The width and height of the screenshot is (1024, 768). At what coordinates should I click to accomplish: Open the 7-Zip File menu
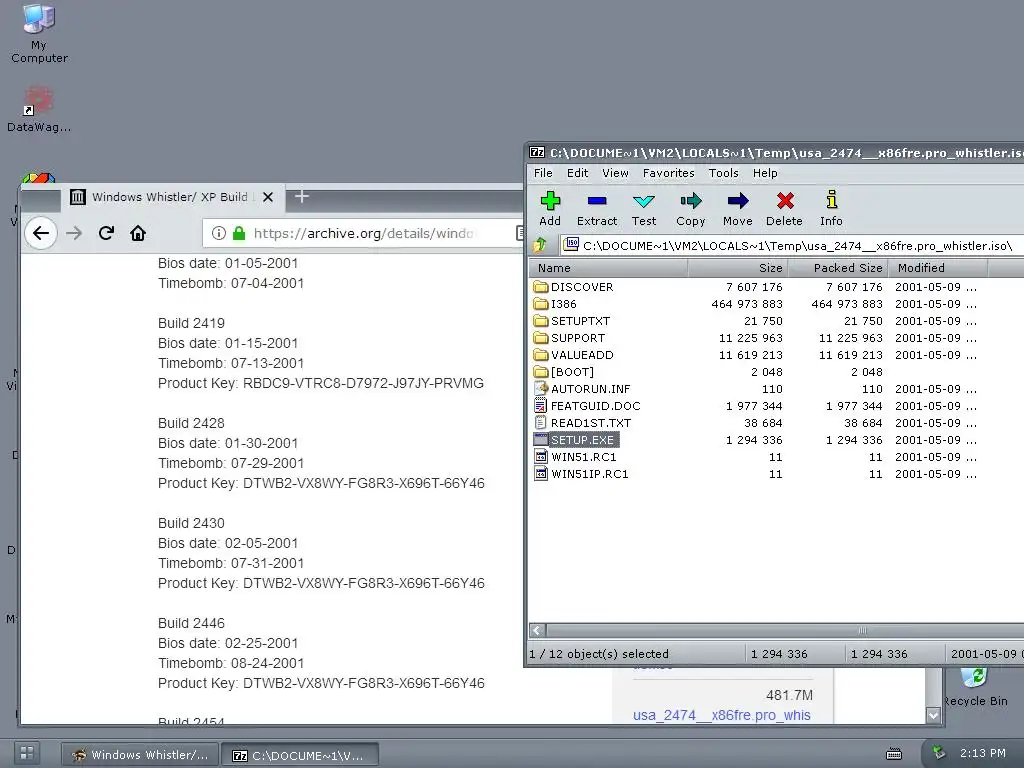pos(543,173)
